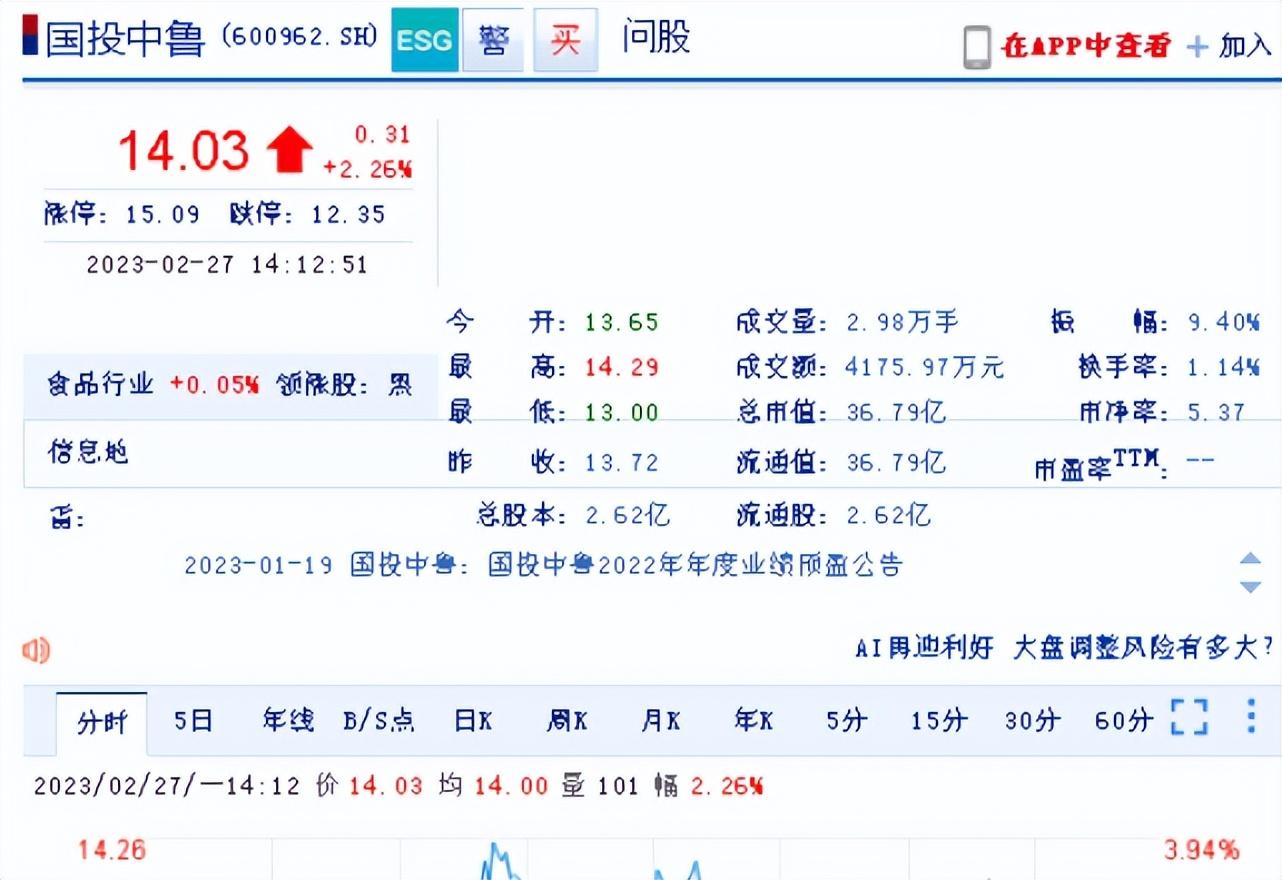Viewport: 1282px width, 880px height.
Task: Open AI再迎利好 news headline
Action: click(x=924, y=648)
